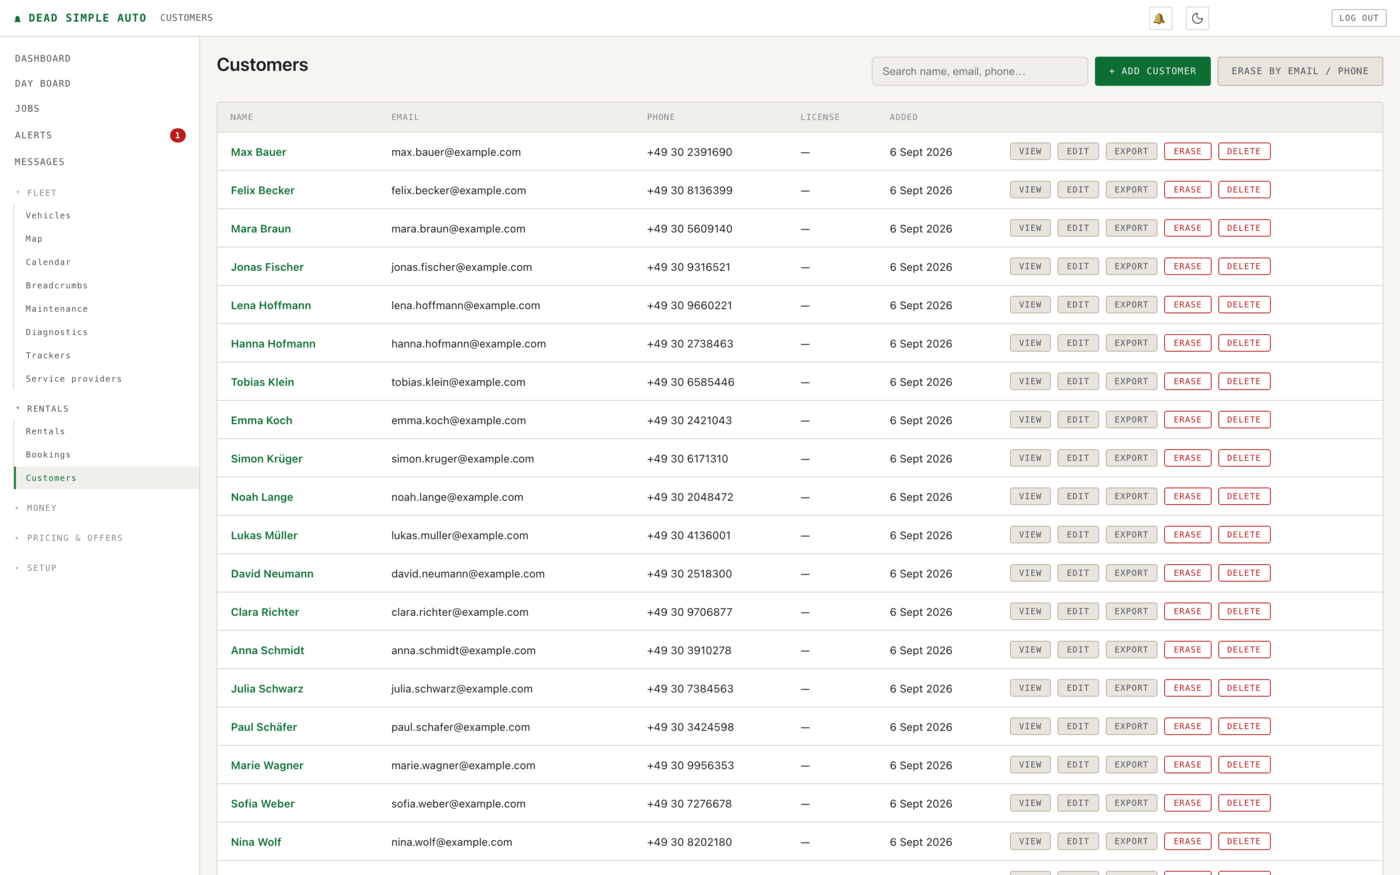Image resolution: width=1400 pixels, height=875 pixels.
Task: View Lukas Müller's record
Action: [x=1030, y=535]
